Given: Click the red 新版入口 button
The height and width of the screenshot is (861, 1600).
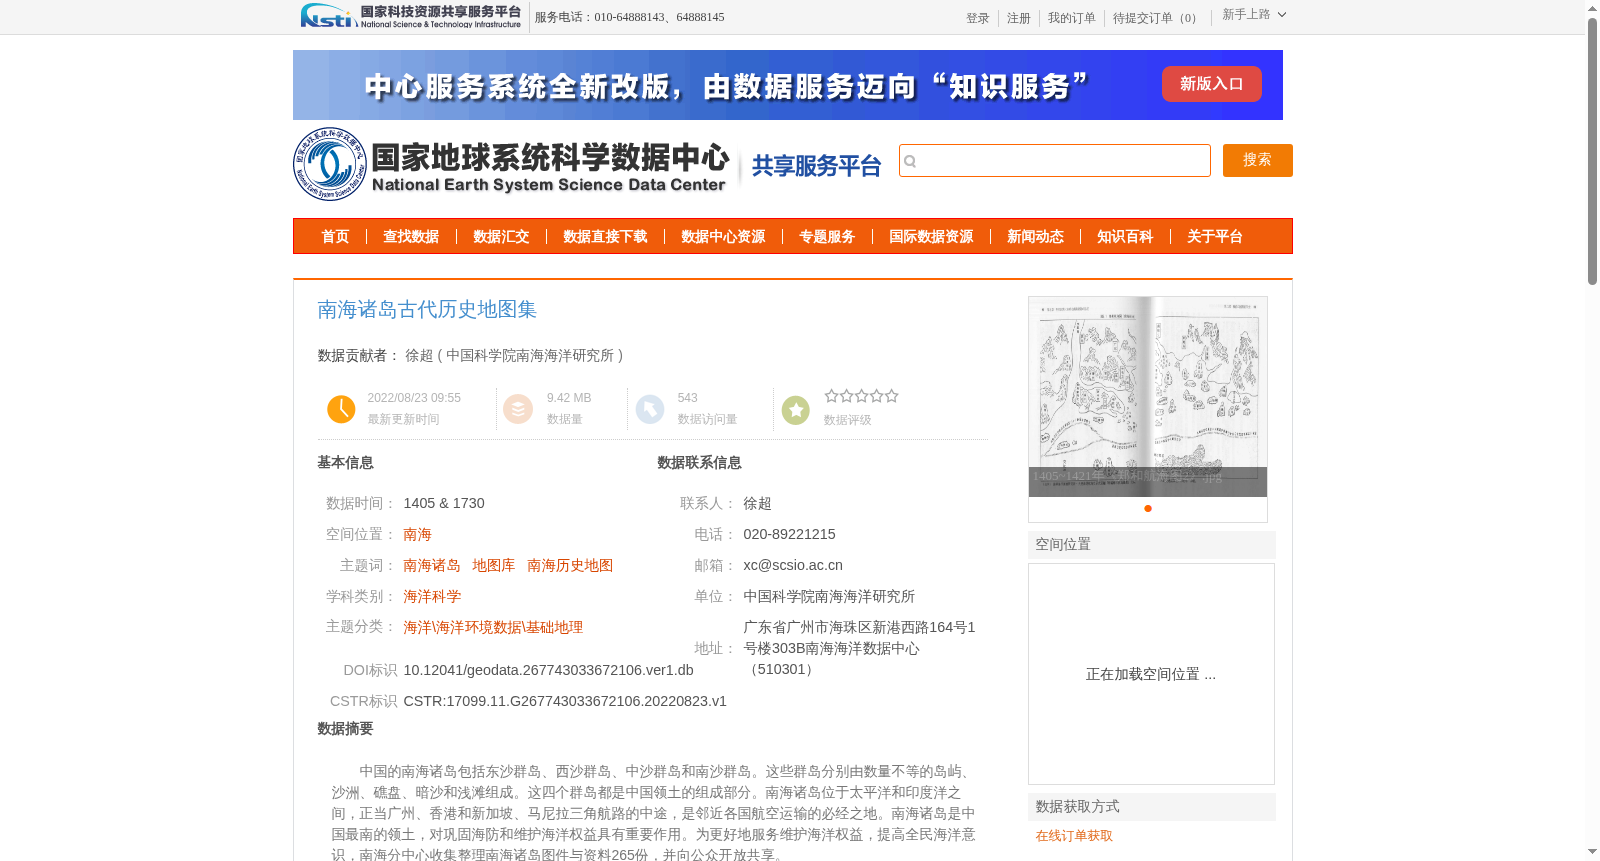Looking at the screenshot, I should tap(1212, 84).
